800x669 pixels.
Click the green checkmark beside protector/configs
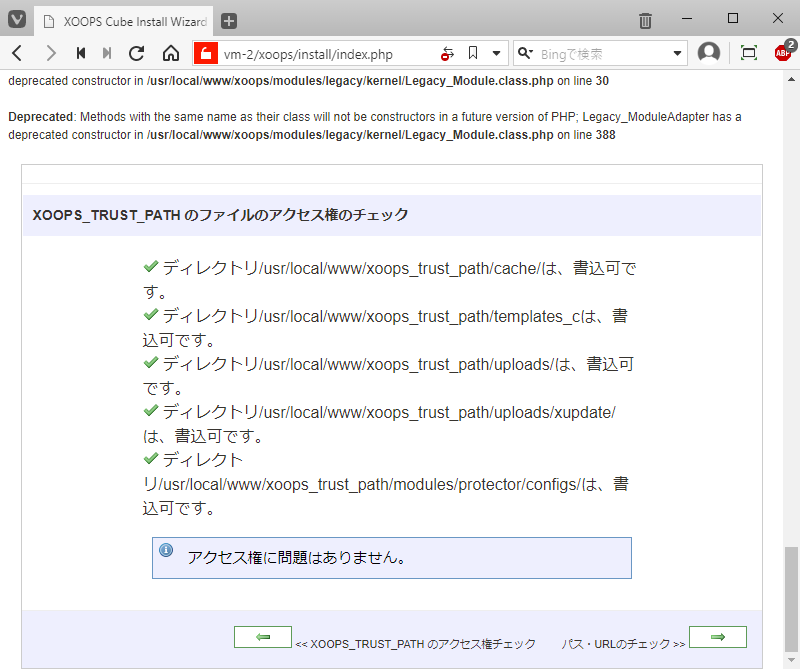(151, 458)
